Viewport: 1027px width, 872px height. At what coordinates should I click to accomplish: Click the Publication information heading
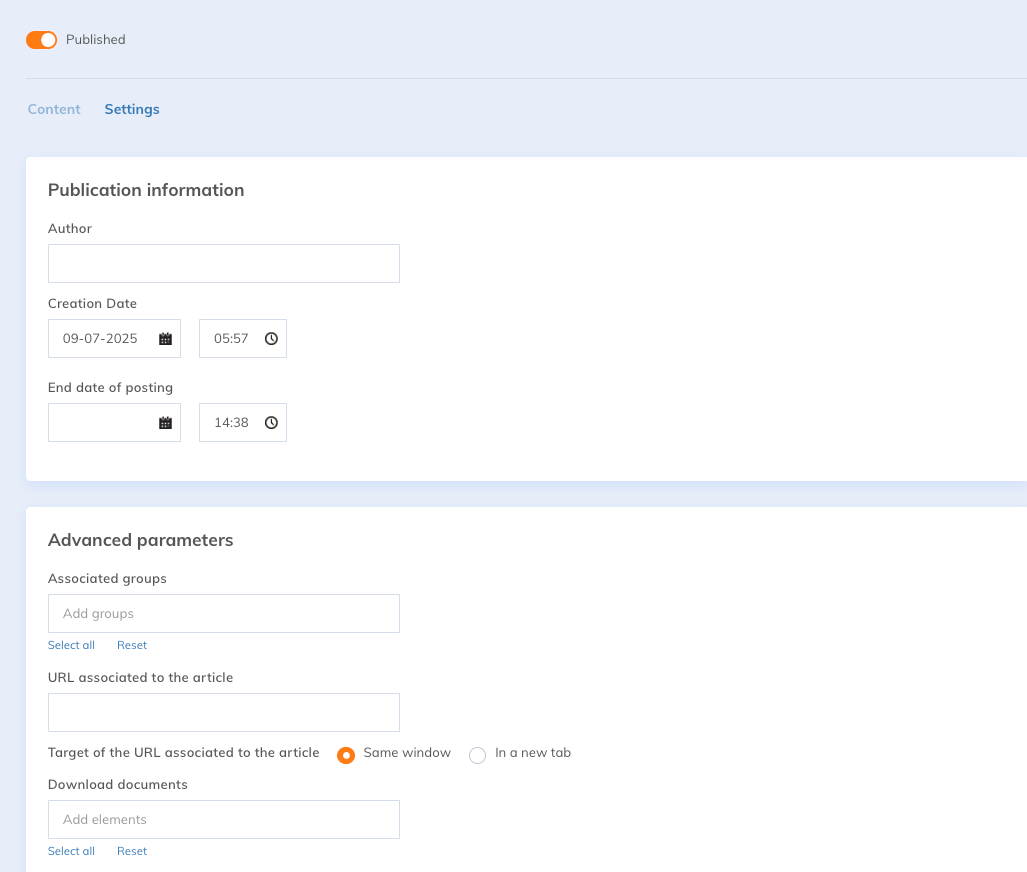click(146, 190)
